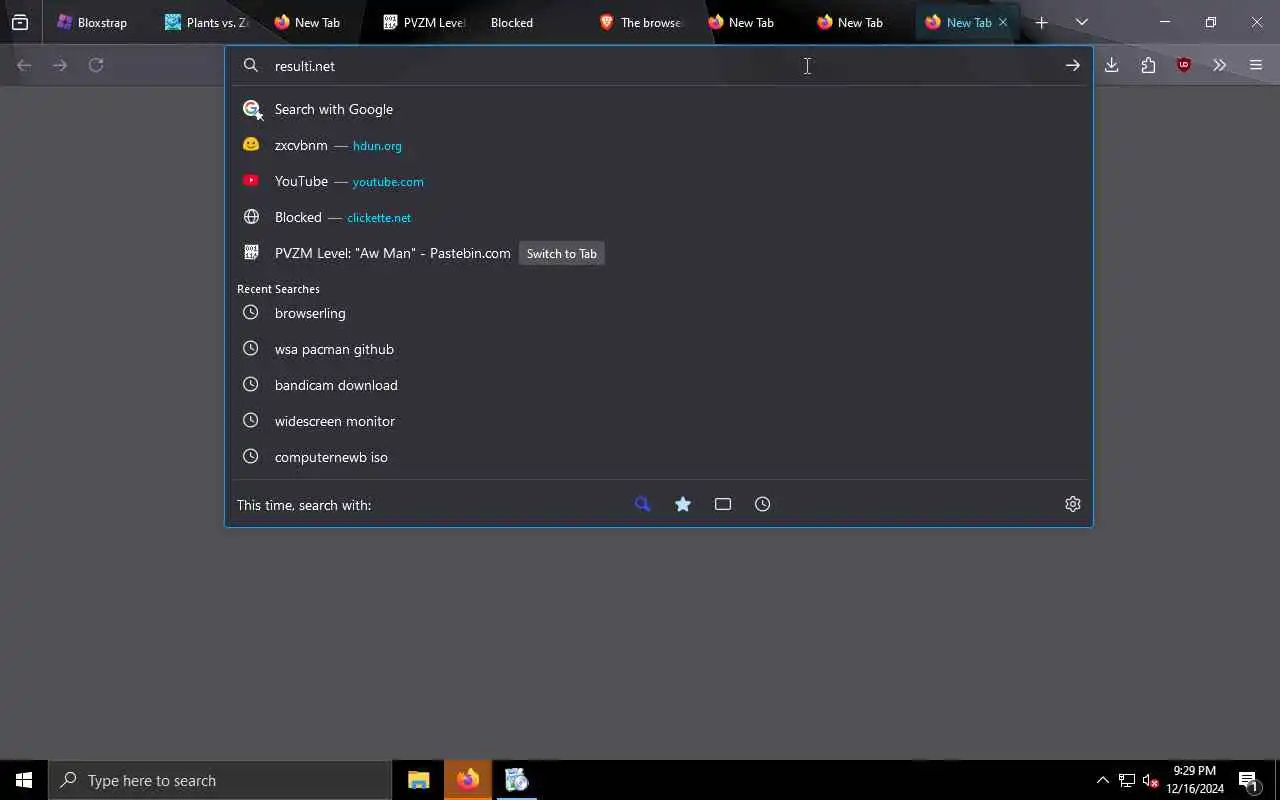Open Firefox View recent browsing icon
Viewport: 1280px width, 800px height.
coord(20,22)
